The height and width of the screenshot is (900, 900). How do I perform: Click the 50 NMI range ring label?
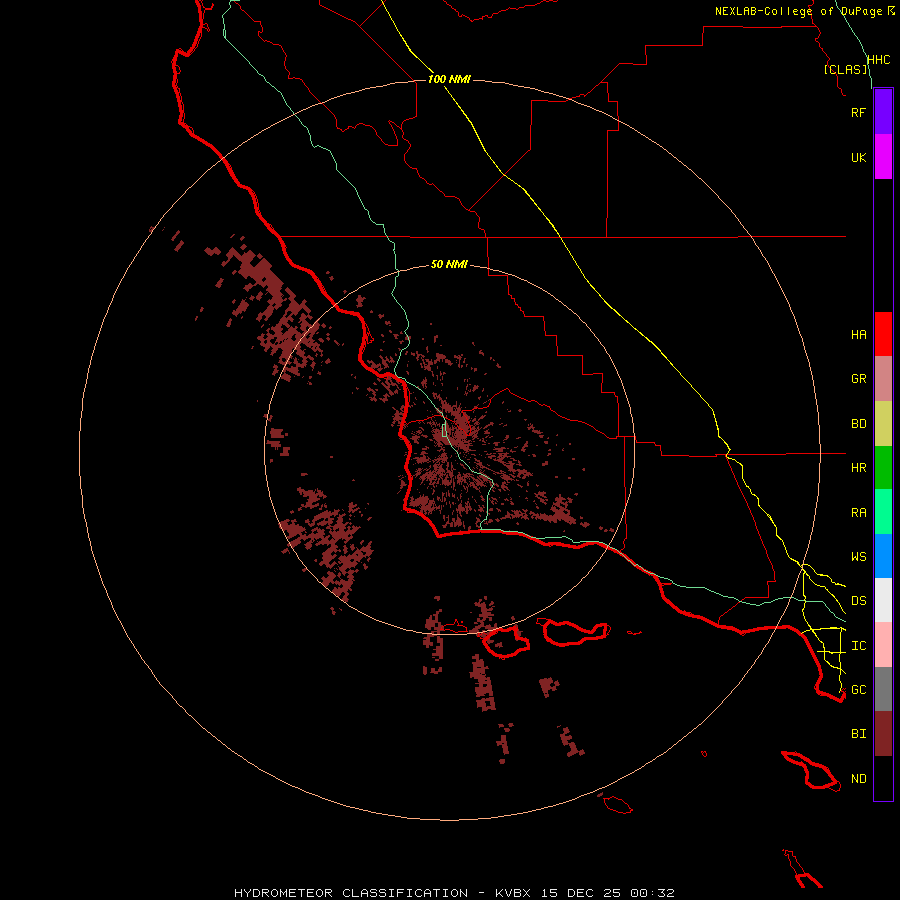pyautogui.click(x=449, y=264)
